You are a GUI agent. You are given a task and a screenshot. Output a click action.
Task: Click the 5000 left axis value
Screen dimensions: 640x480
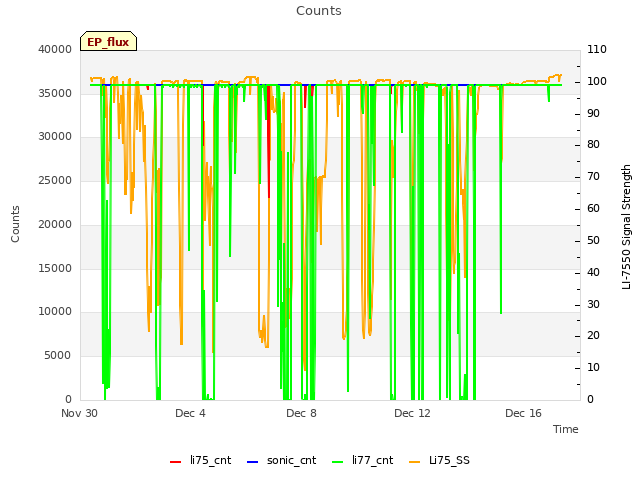coord(58,356)
